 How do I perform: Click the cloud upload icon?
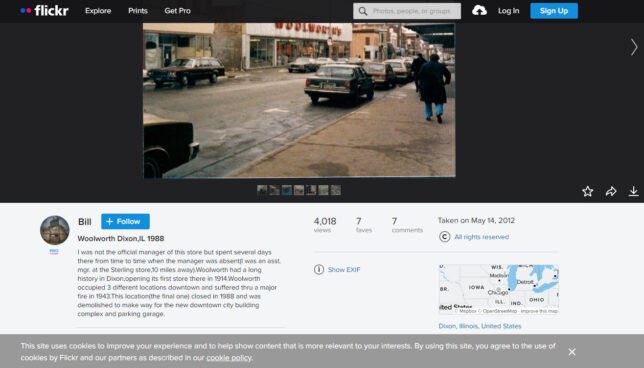pyautogui.click(x=479, y=11)
